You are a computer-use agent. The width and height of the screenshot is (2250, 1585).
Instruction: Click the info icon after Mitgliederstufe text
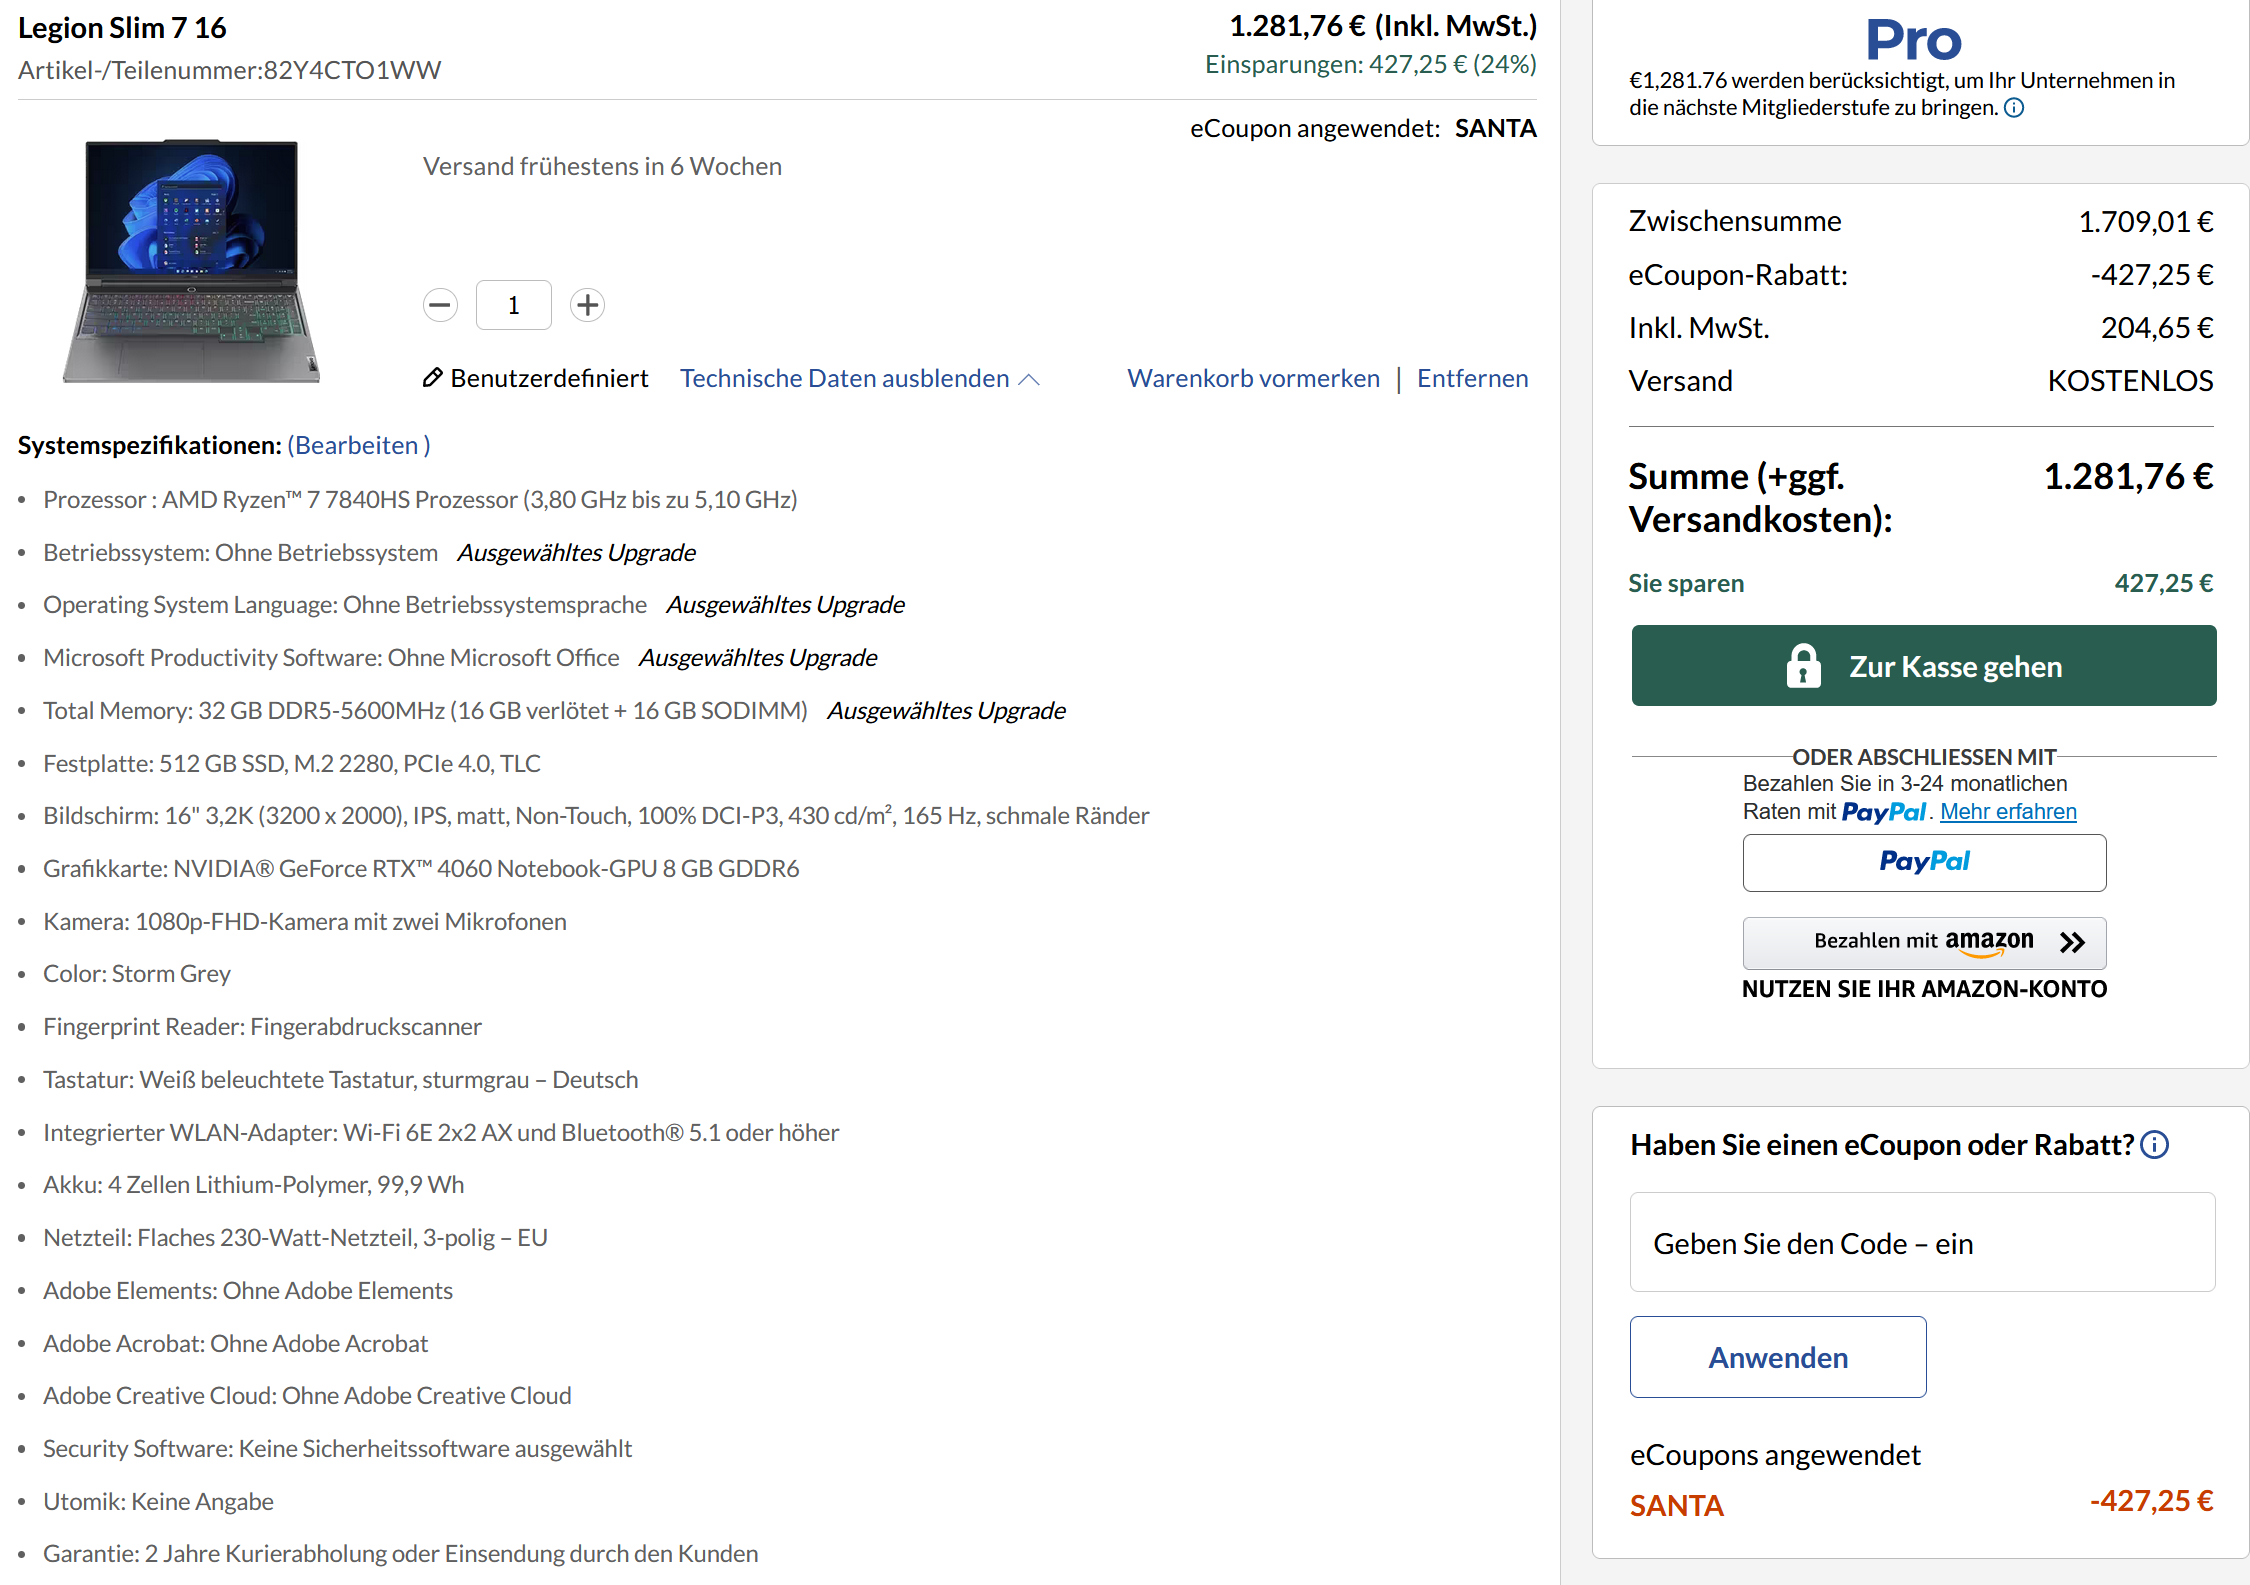pos(2014,108)
